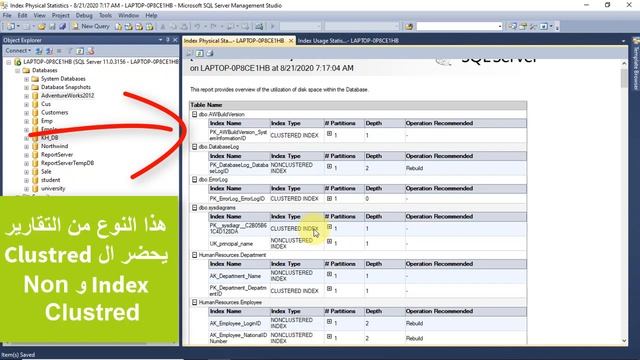The height and width of the screenshot is (360, 640).
Task: Collapse the HumanResources.Department table group
Action: click(x=195, y=255)
